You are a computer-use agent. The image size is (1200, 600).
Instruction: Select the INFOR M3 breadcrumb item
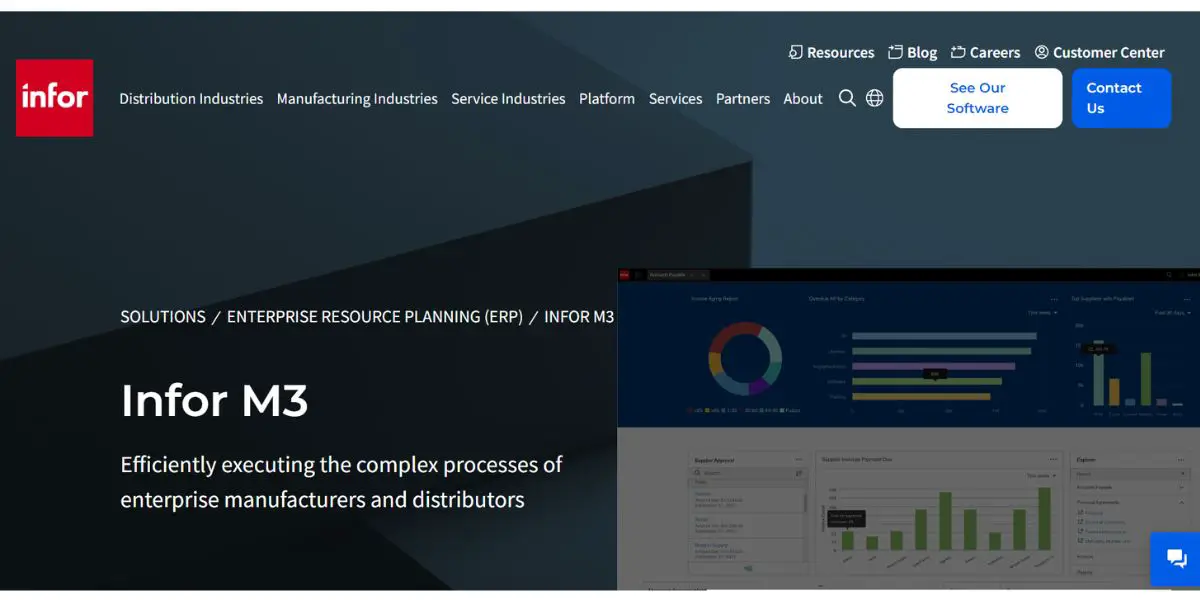(x=579, y=317)
